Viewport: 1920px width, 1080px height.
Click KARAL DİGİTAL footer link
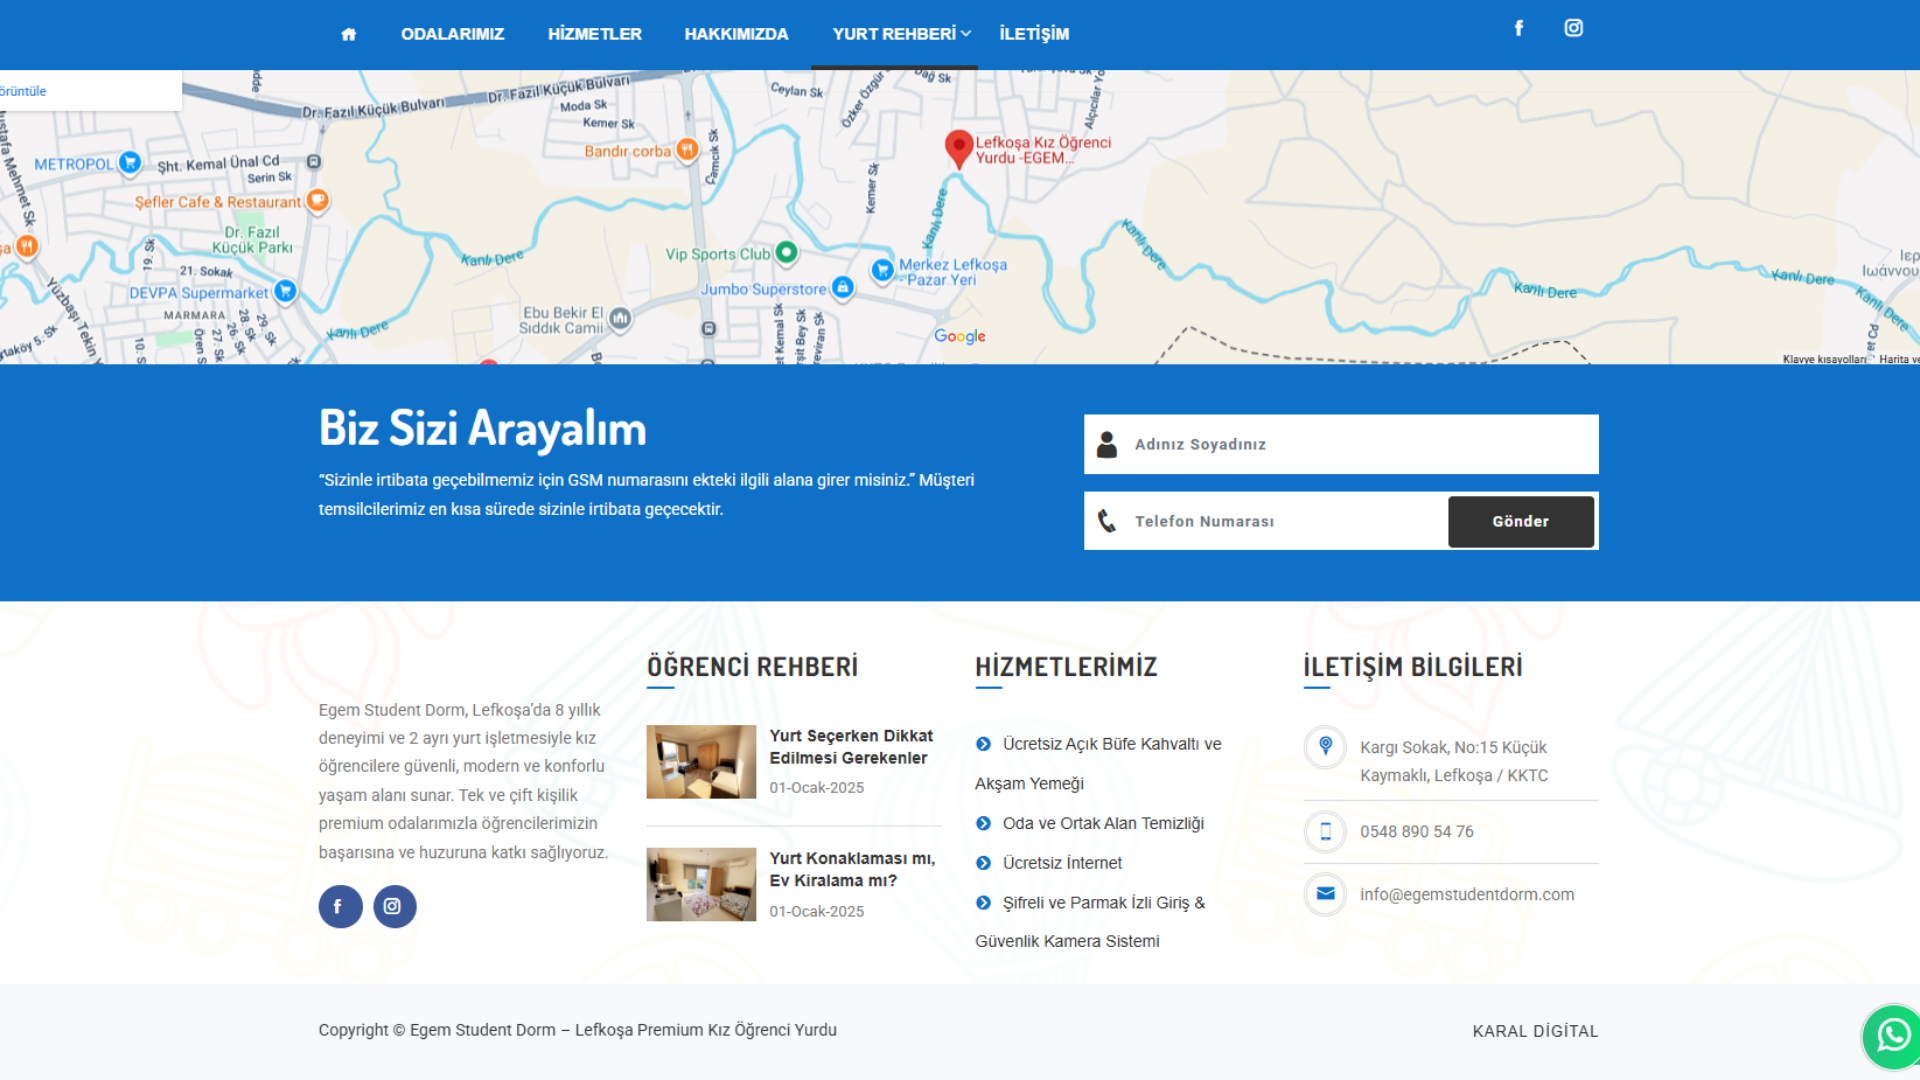tap(1534, 1031)
